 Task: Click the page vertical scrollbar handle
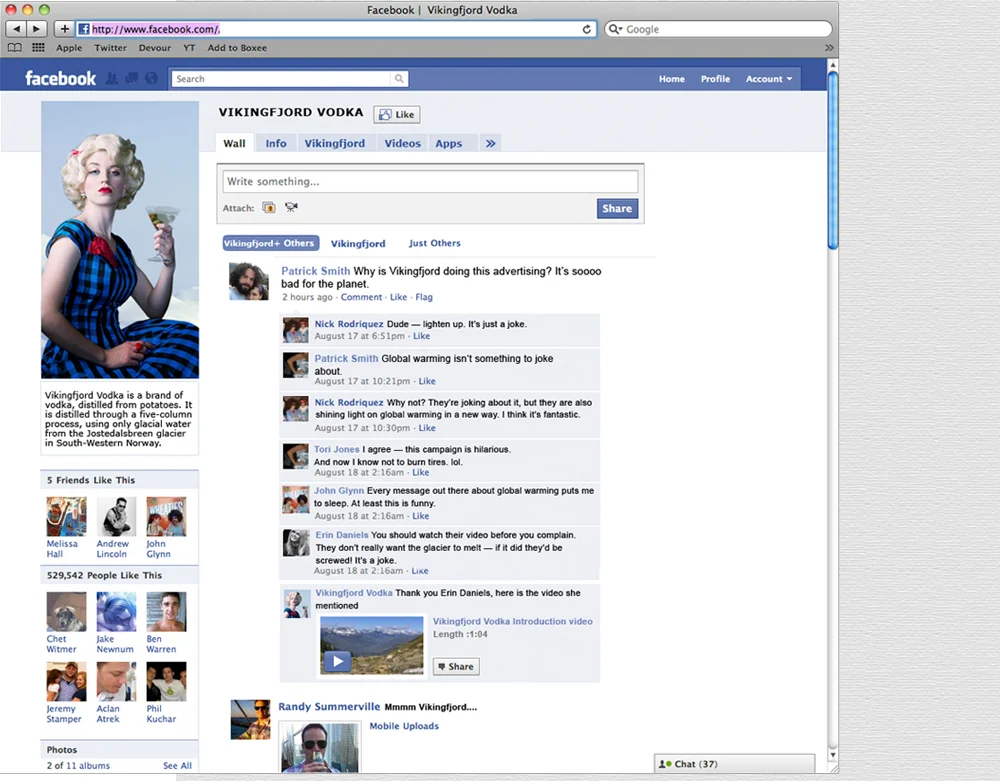tap(832, 159)
